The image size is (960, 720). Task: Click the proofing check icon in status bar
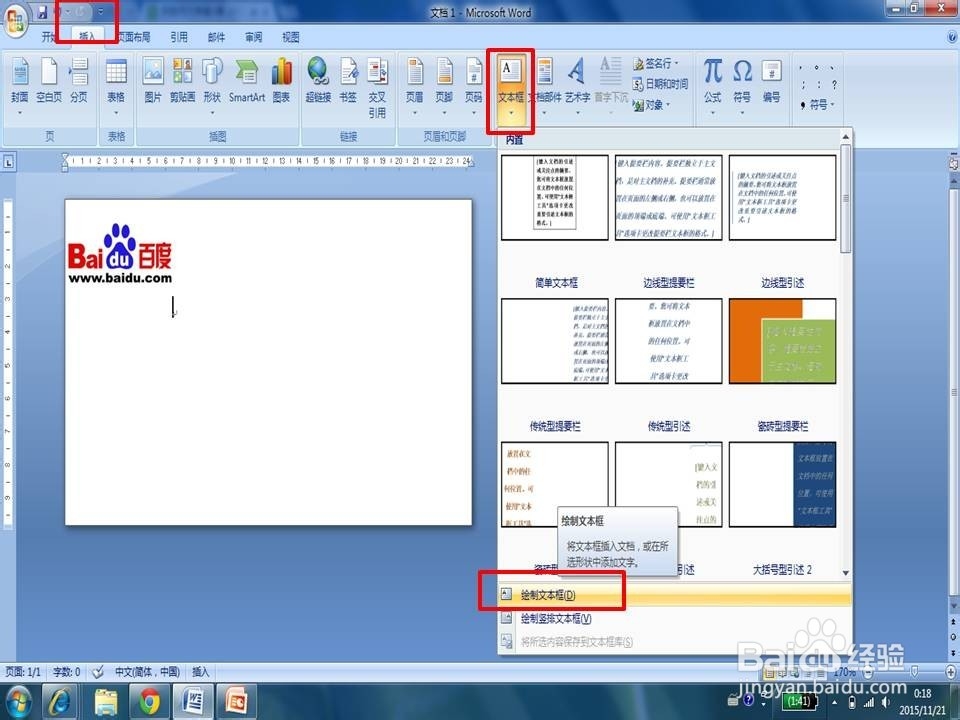[x=97, y=672]
